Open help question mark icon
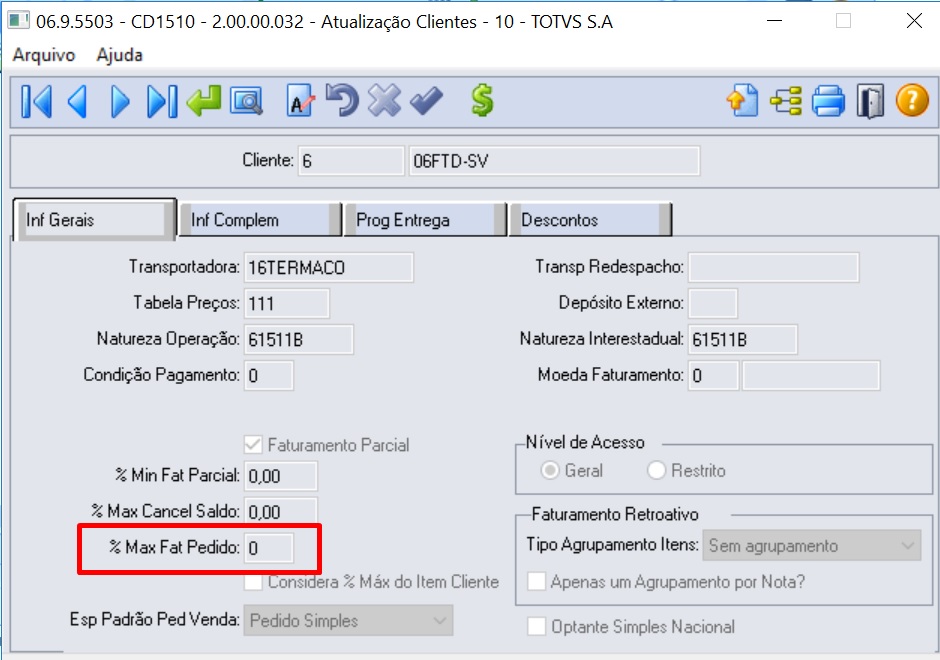The width and height of the screenshot is (940, 660). [912, 100]
